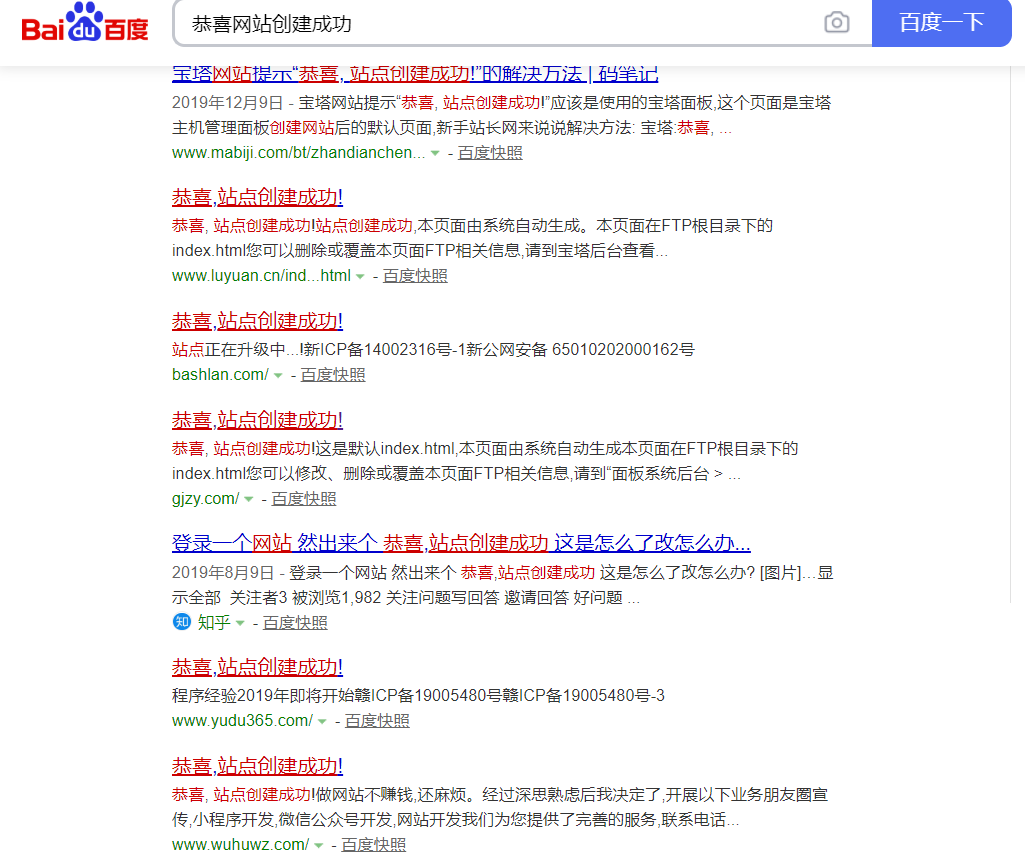Image resolution: width=1025 pixels, height=862 pixels.
Task: Click the www.wuhuwz.com/ URL
Action: [241, 844]
